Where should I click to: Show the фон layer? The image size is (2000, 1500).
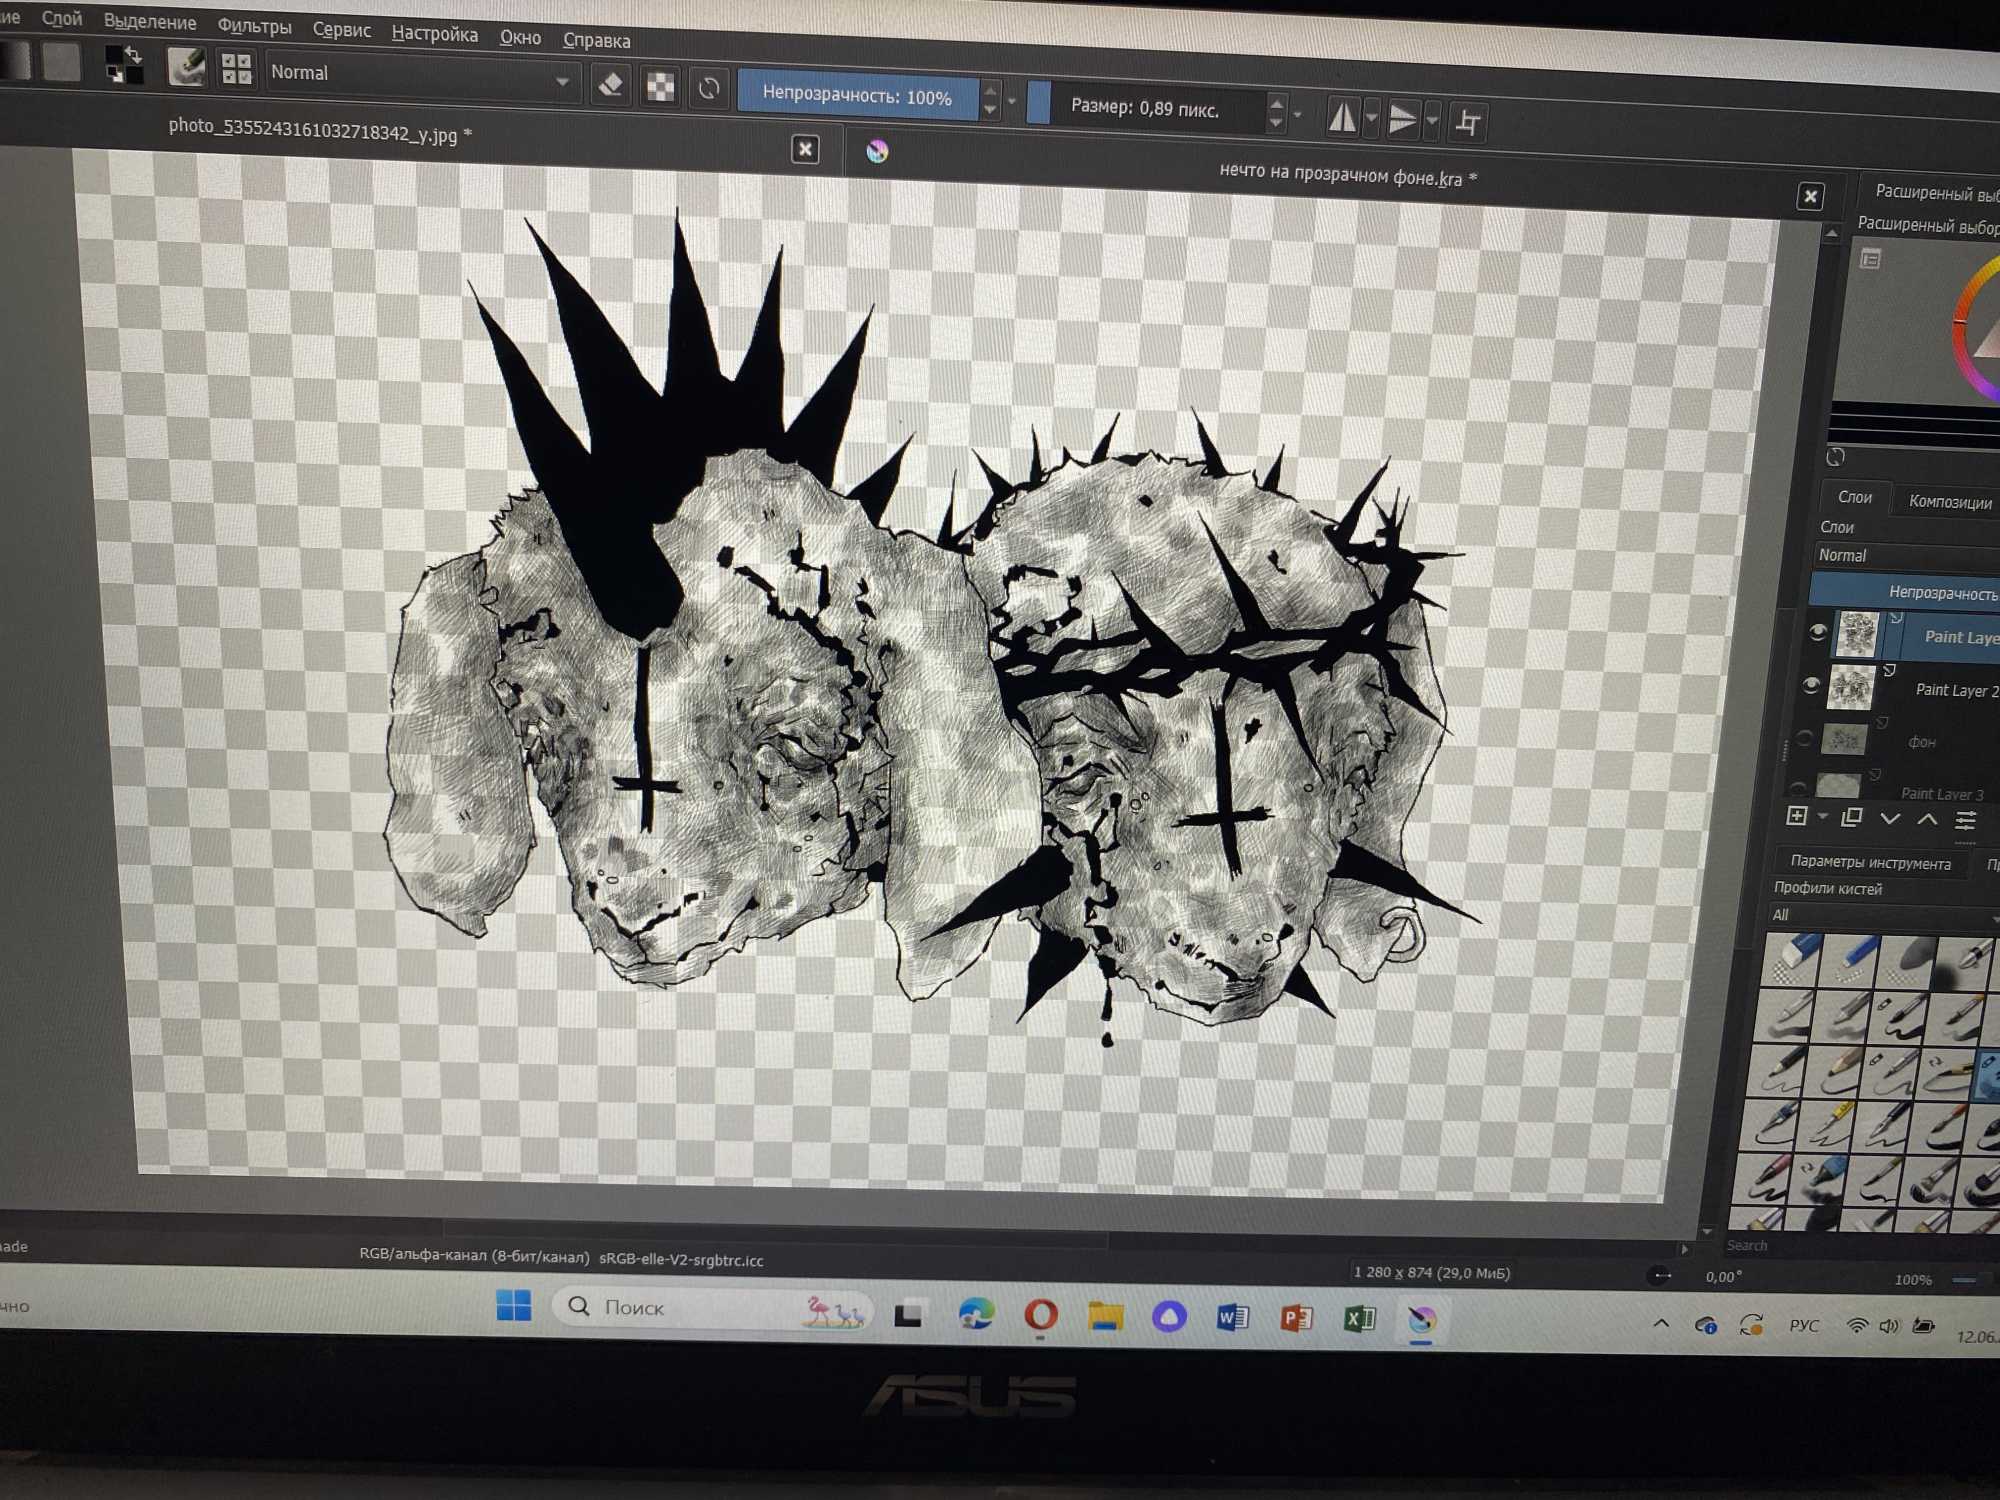point(1803,738)
